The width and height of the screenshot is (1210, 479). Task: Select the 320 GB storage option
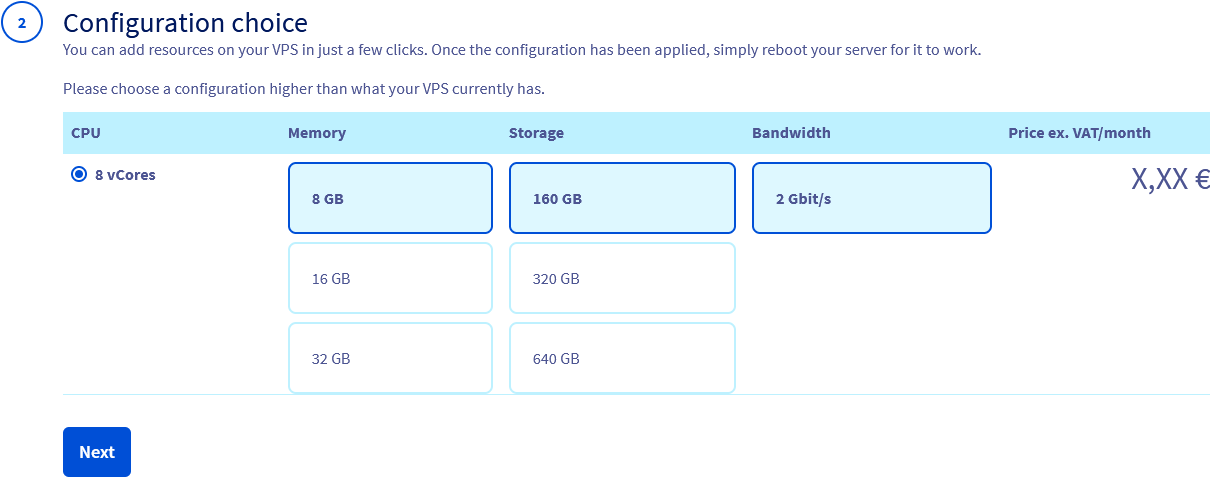[x=622, y=278]
